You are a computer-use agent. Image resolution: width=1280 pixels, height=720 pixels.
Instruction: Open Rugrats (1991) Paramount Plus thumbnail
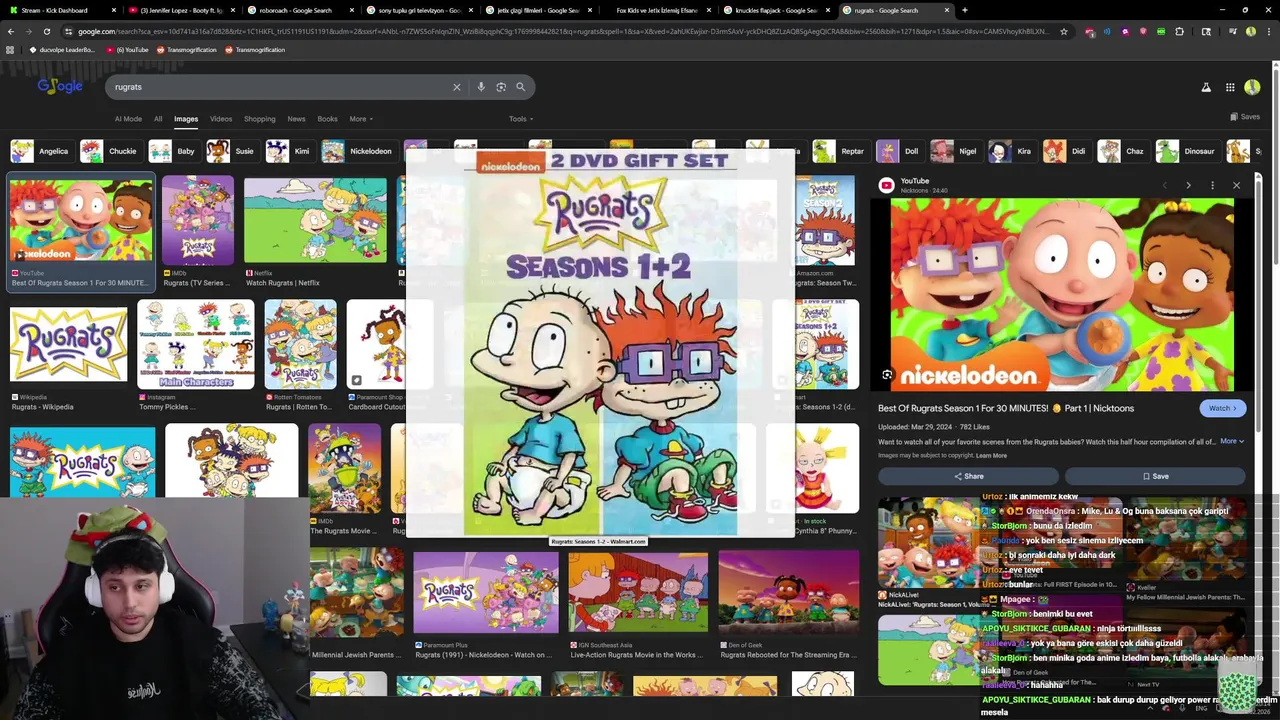[x=486, y=593]
